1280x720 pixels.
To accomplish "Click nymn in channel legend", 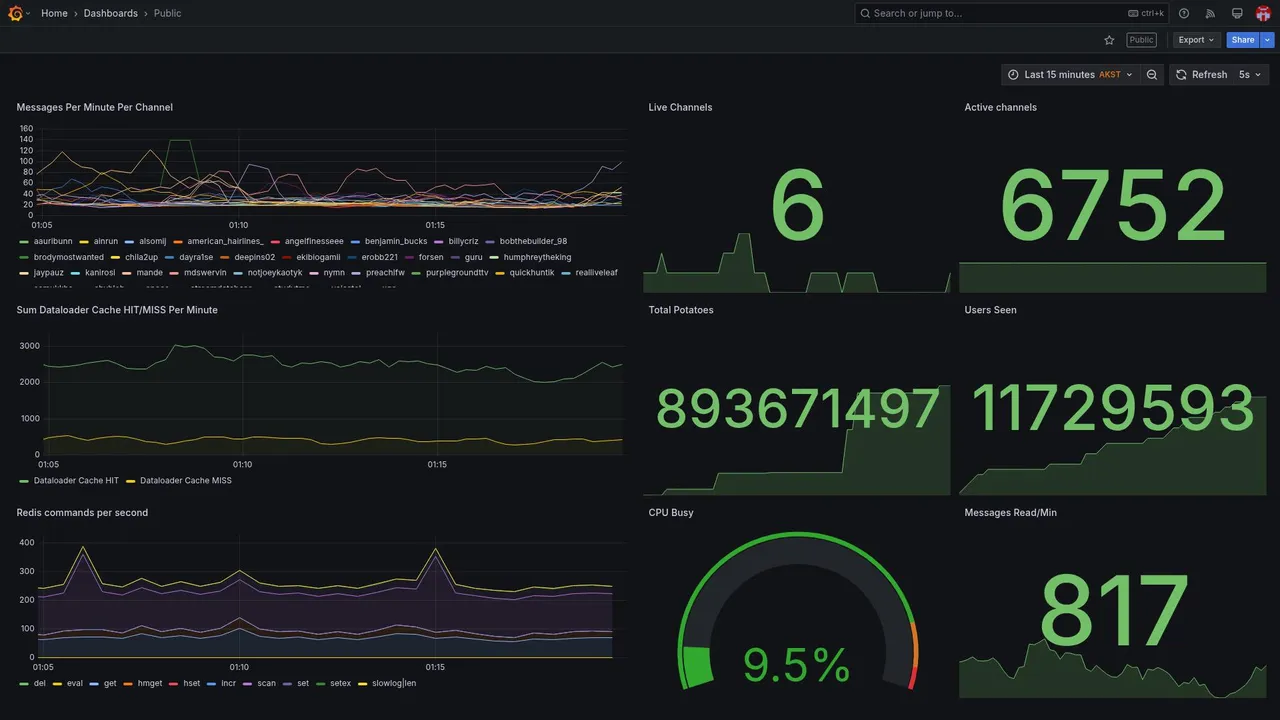I will pyautogui.click(x=334, y=273).
